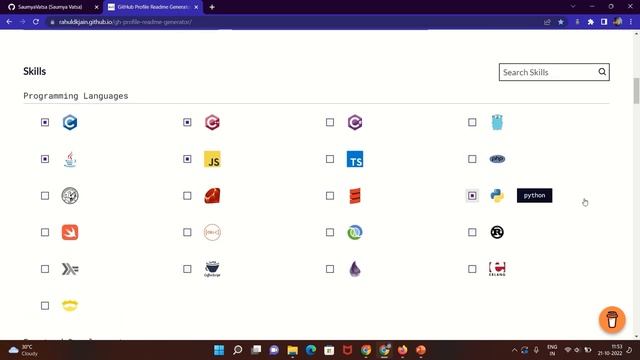
Task: Click the yellow JS JavaScript icon
Action: click(x=212, y=159)
